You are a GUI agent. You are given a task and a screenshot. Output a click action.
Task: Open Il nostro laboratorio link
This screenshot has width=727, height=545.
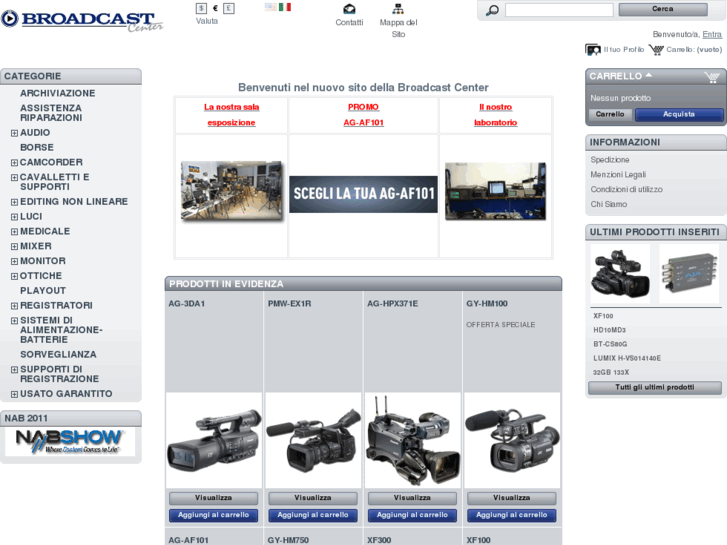click(496, 115)
